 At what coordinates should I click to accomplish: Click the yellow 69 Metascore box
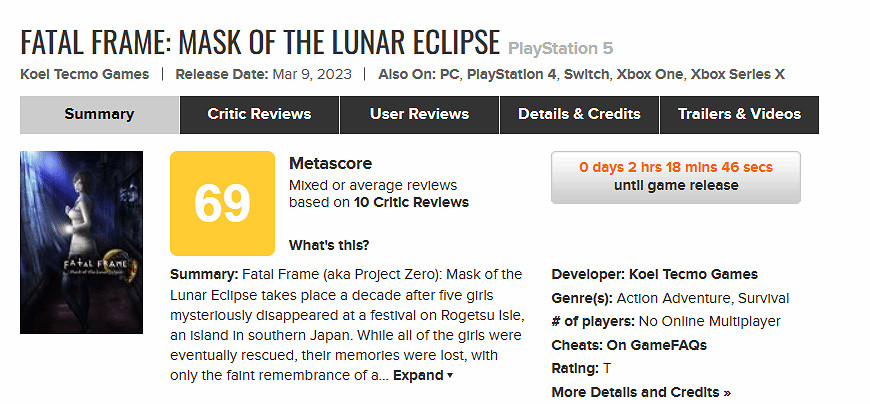point(222,203)
